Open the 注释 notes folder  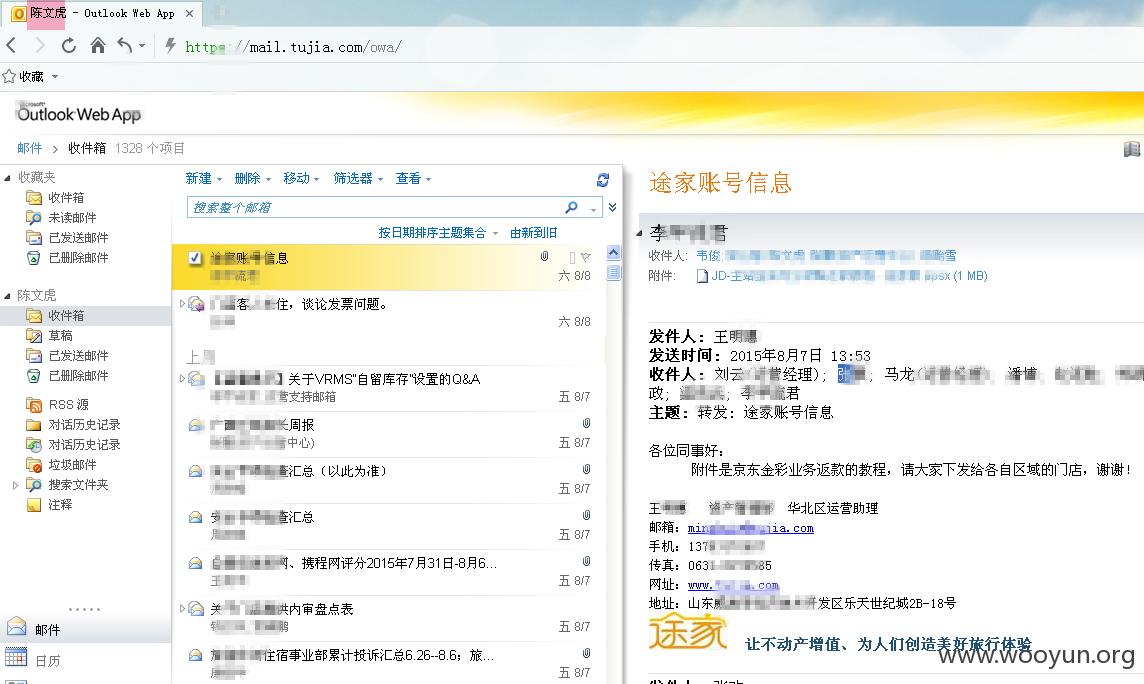(60, 505)
